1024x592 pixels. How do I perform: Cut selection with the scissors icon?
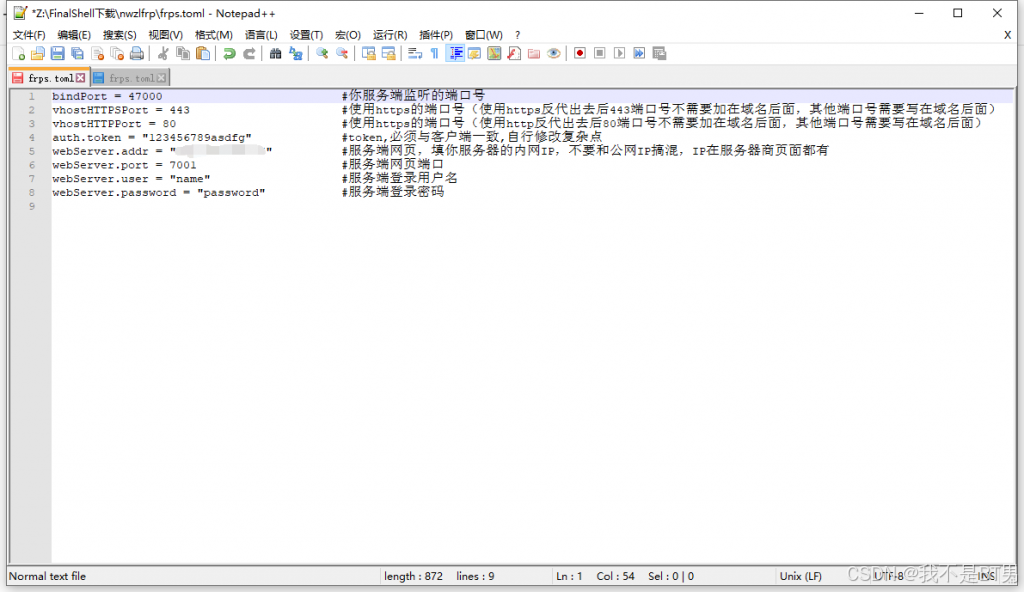[x=163, y=54]
